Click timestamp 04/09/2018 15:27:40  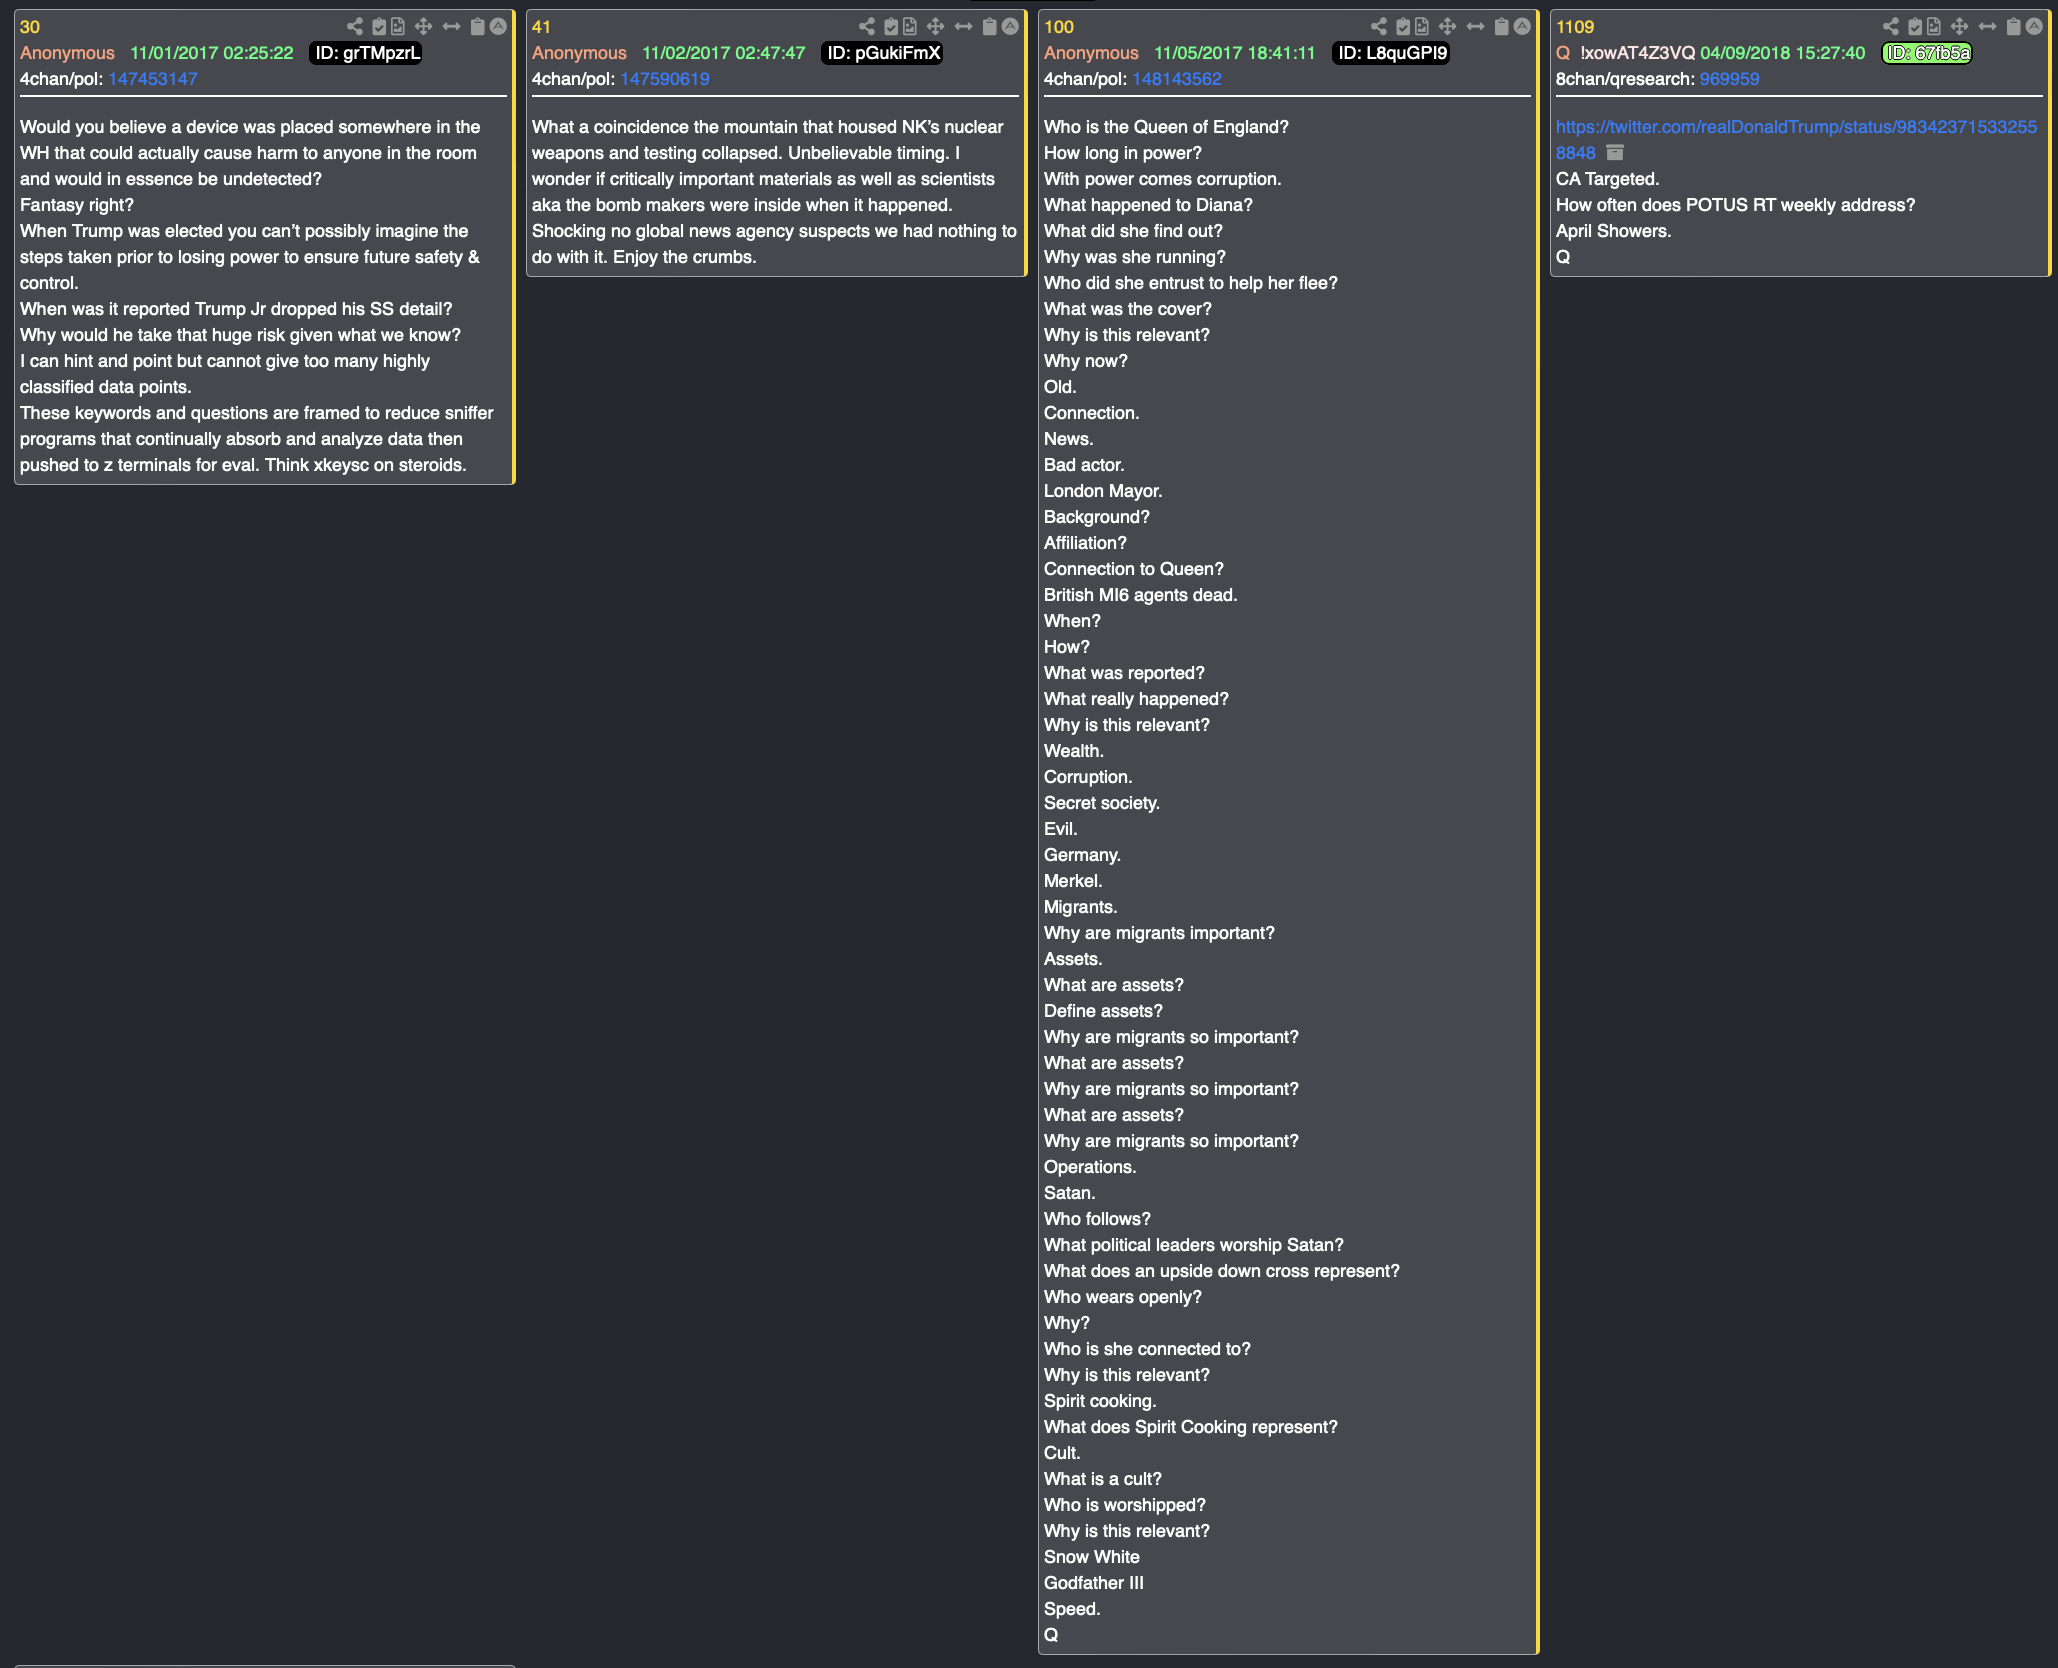(x=1783, y=53)
